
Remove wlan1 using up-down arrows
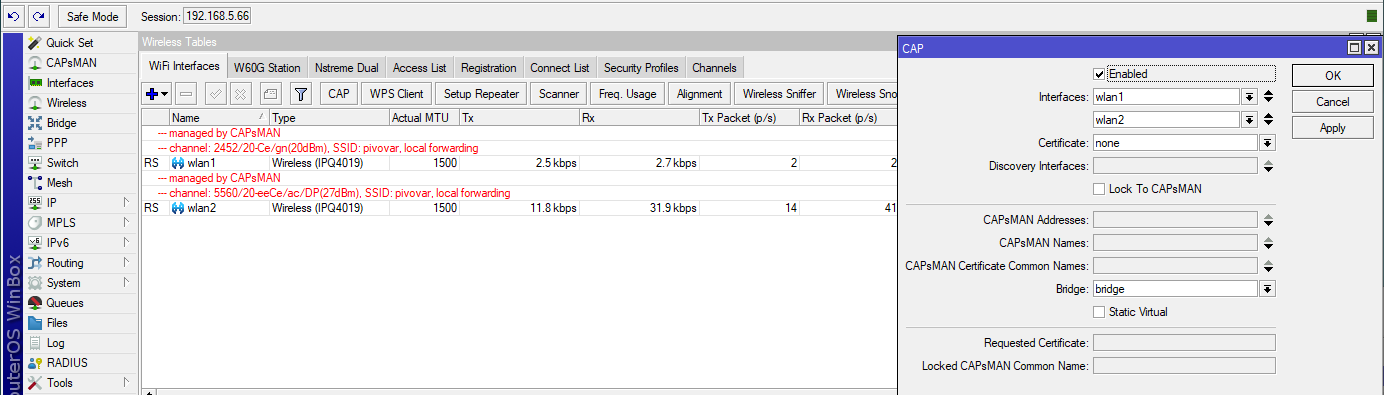click(x=1268, y=97)
